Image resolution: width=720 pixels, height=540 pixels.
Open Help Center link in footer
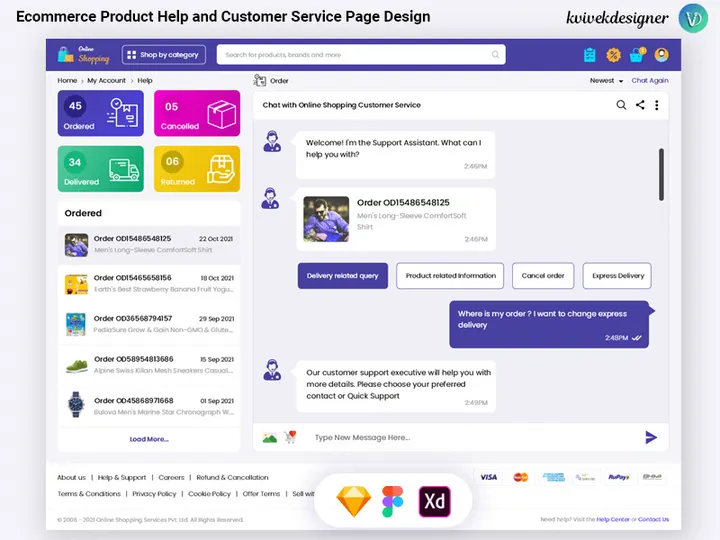point(613,519)
